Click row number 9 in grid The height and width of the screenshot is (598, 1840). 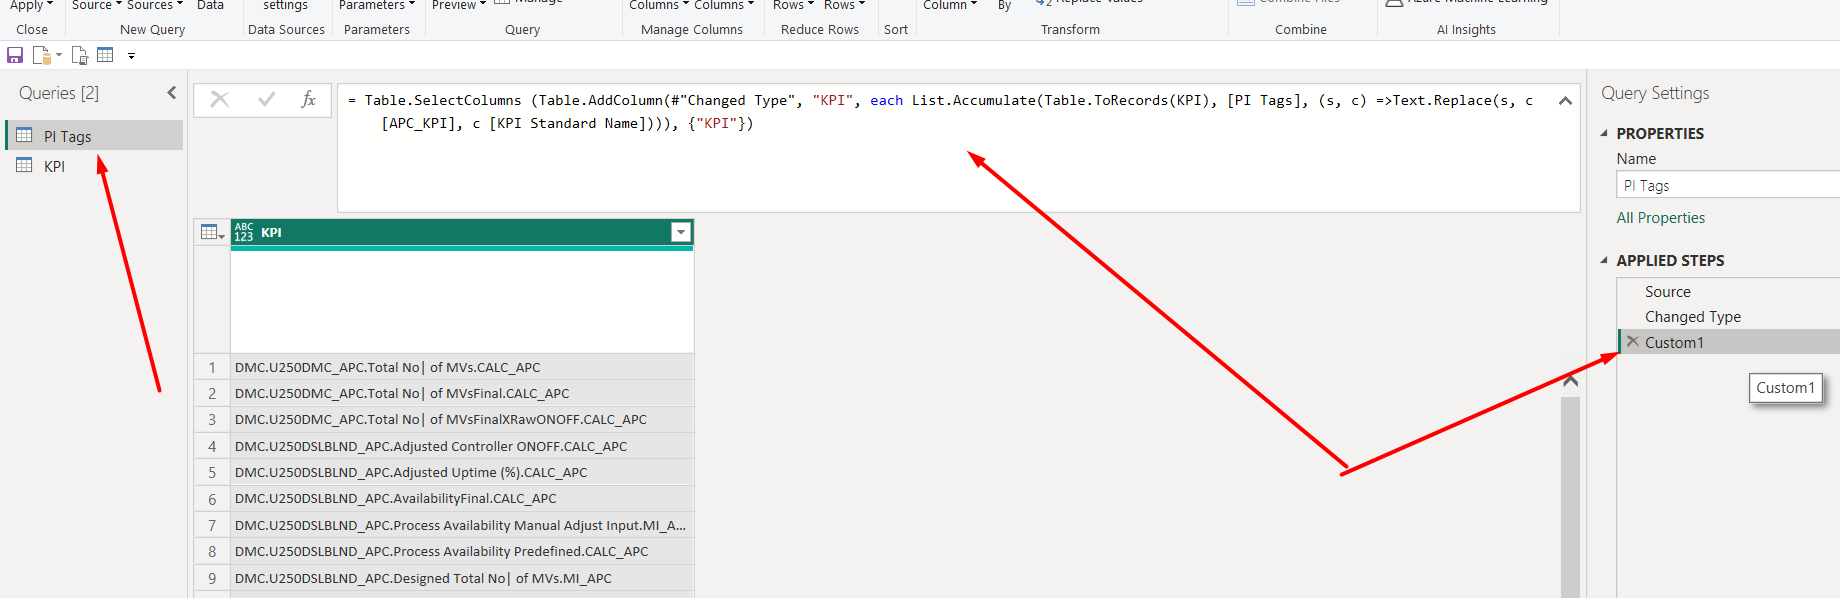[212, 578]
